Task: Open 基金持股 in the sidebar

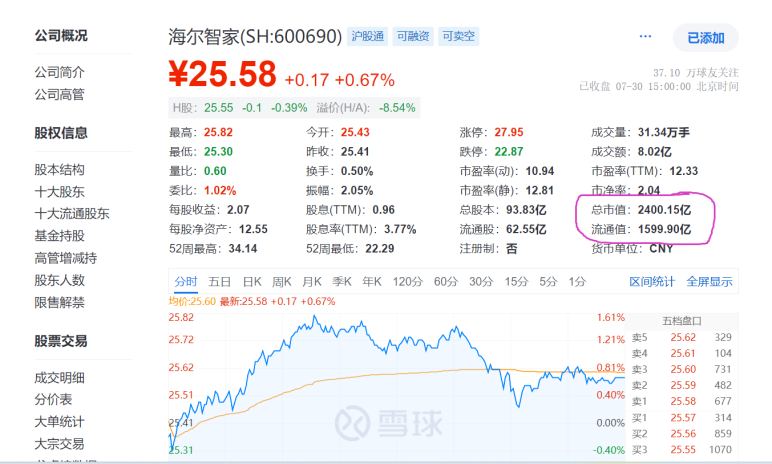Action: pyautogui.click(x=60, y=236)
